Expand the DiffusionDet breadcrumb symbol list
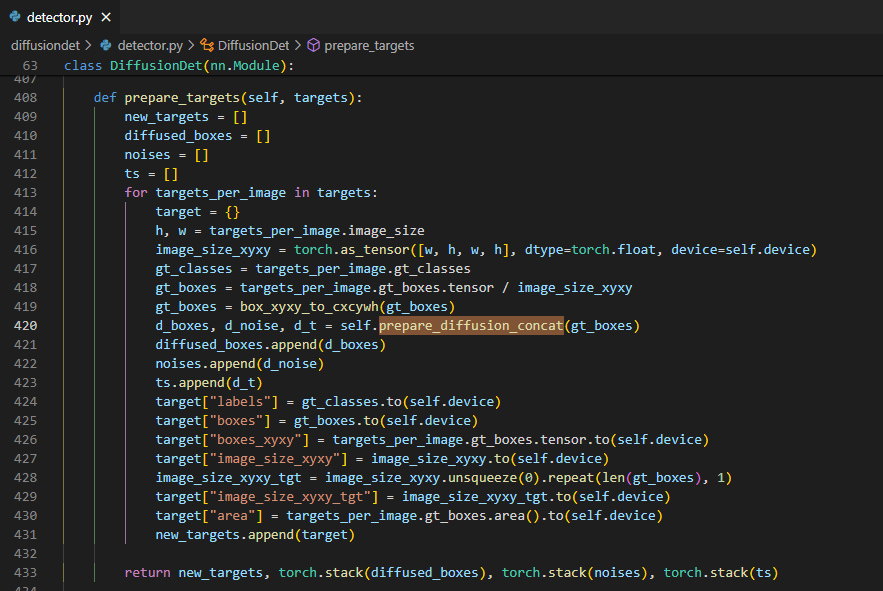The image size is (883, 591). point(254,45)
